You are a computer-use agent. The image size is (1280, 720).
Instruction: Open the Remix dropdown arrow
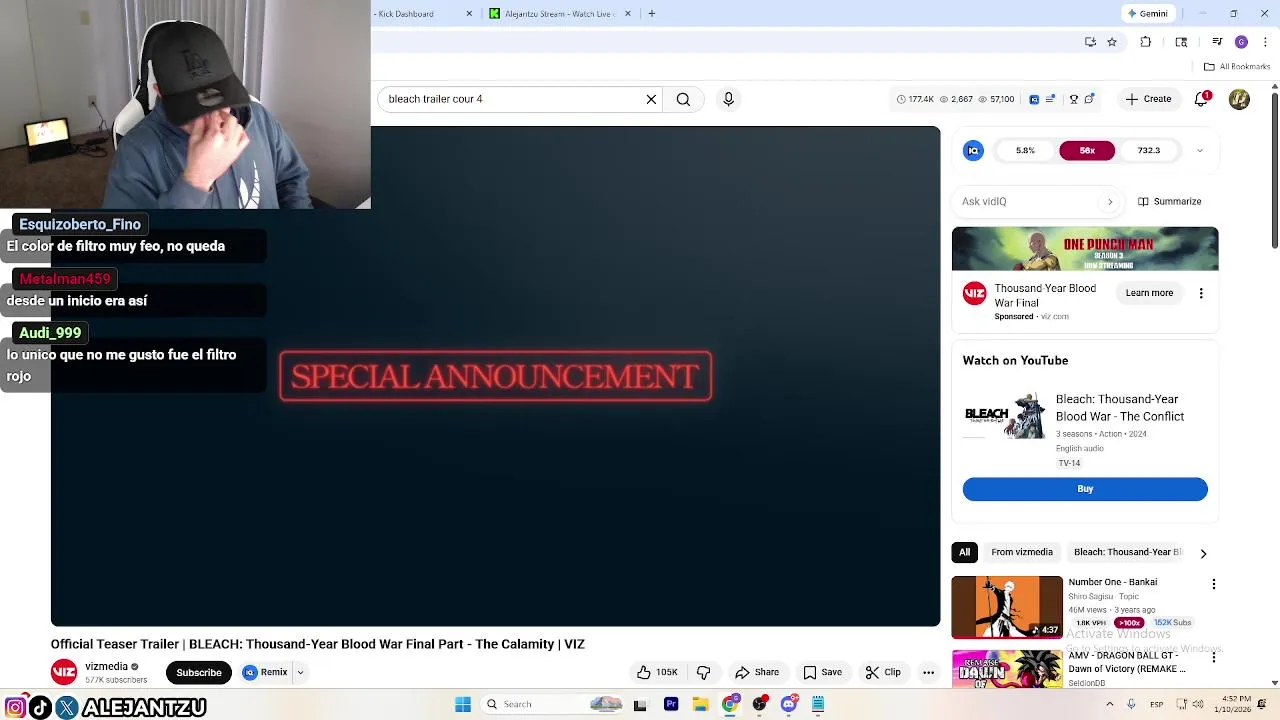[300, 672]
